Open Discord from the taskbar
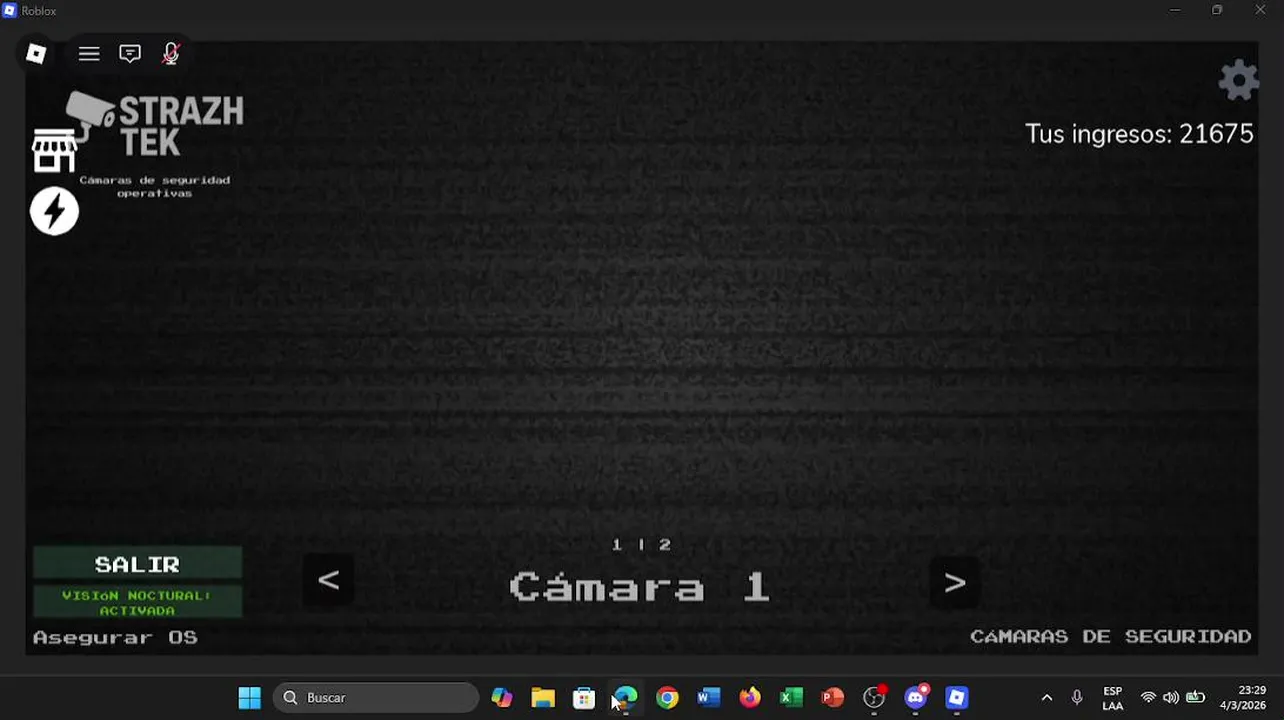 tap(916, 697)
